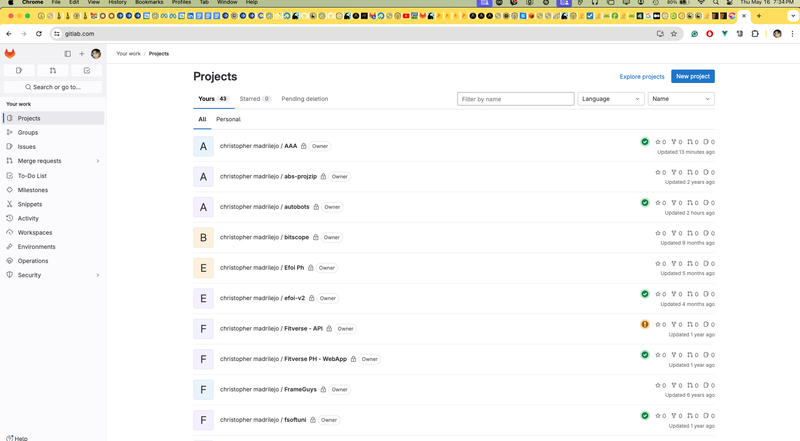The height and width of the screenshot is (441, 800).
Task: Switch to the Personal tab
Action: [x=228, y=119]
